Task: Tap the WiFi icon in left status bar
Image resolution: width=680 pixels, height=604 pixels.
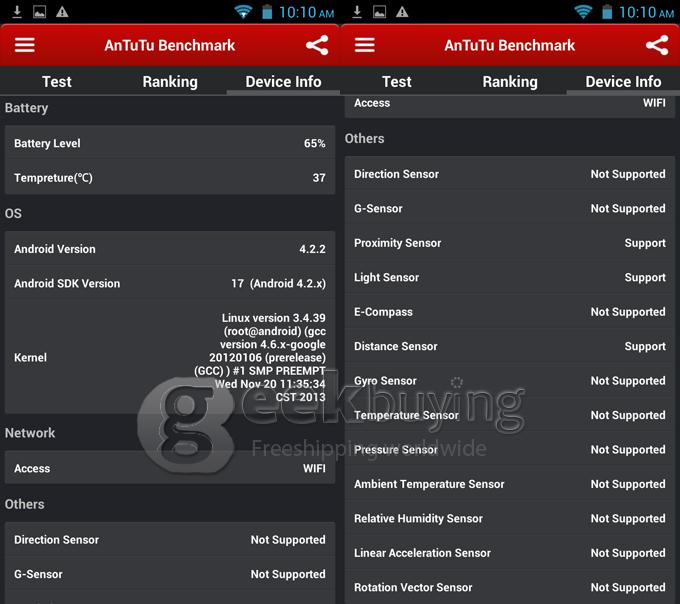Action: [x=243, y=12]
